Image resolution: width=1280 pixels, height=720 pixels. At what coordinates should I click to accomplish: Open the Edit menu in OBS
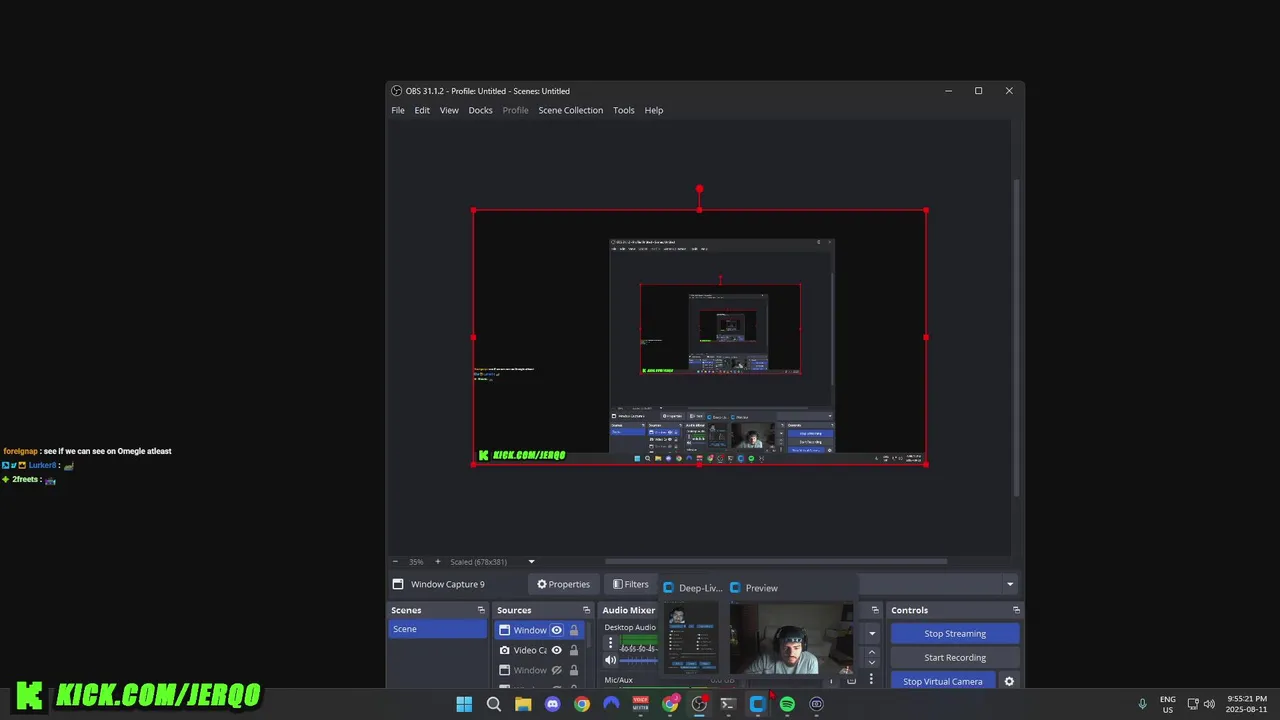coord(422,110)
